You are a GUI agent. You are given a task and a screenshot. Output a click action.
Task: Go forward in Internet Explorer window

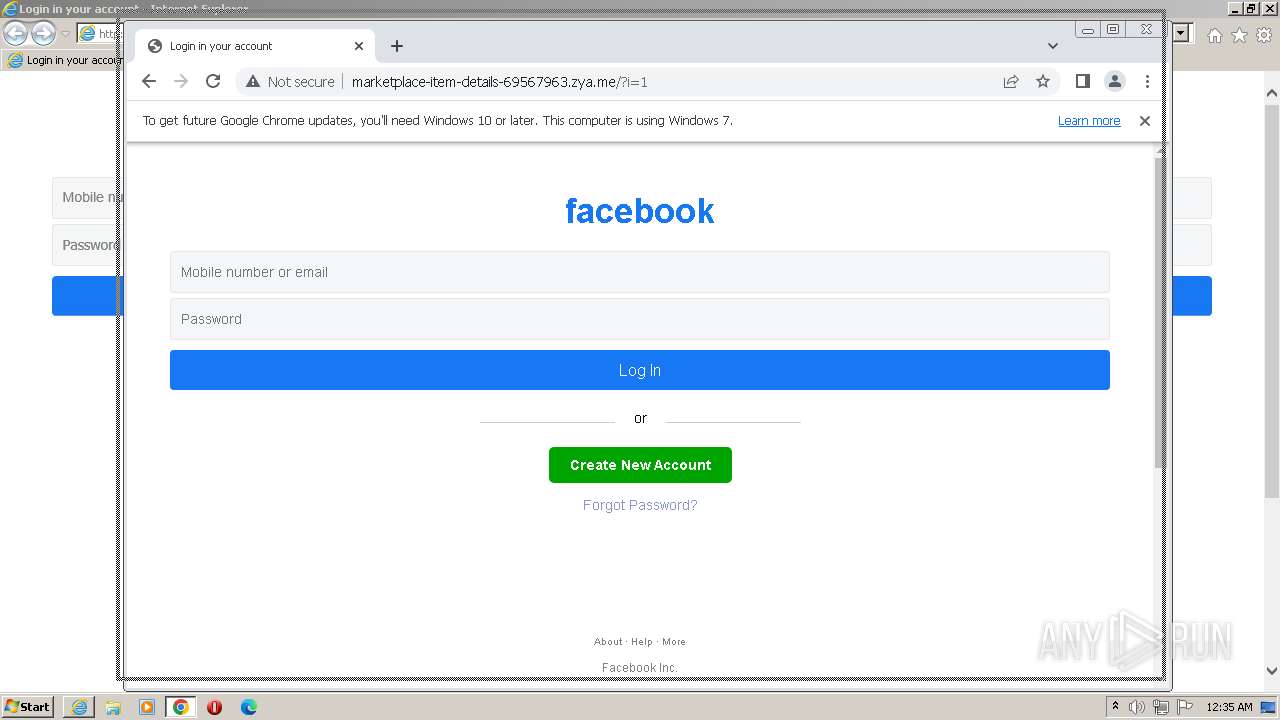point(43,34)
